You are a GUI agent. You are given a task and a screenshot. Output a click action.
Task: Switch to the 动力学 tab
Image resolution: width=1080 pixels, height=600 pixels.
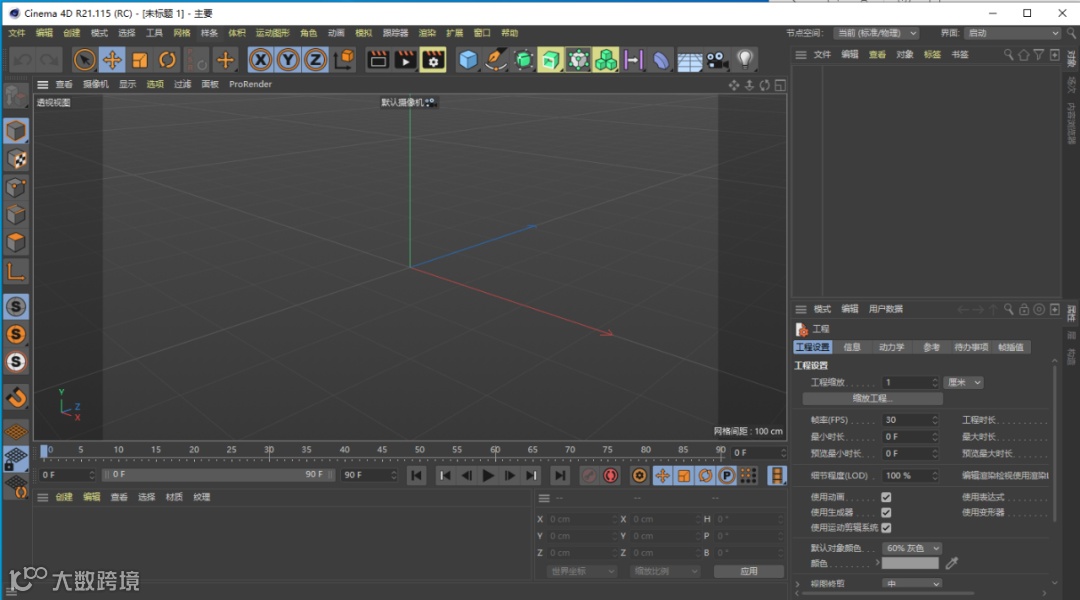click(x=891, y=347)
